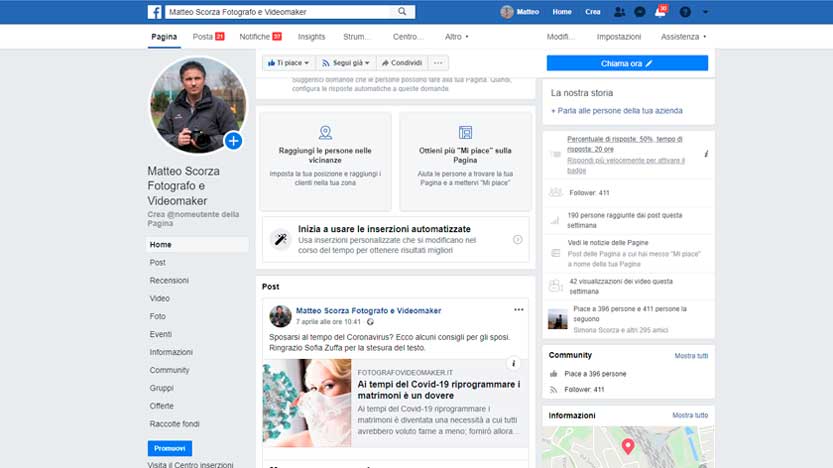Open the Messenger icon
The height and width of the screenshot is (468, 833).
tap(640, 12)
